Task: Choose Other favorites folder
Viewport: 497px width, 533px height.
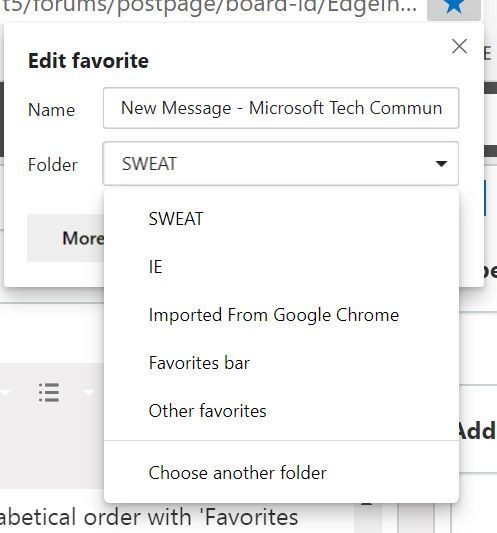Action: pos(281,411)
